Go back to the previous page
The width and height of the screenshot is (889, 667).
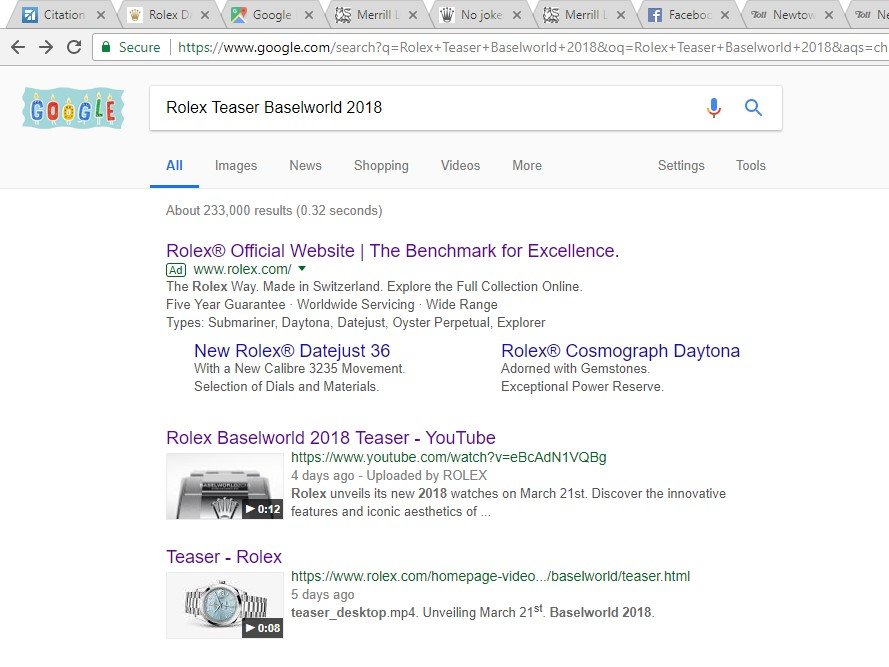pyautogui.click(x=18, y=47)
